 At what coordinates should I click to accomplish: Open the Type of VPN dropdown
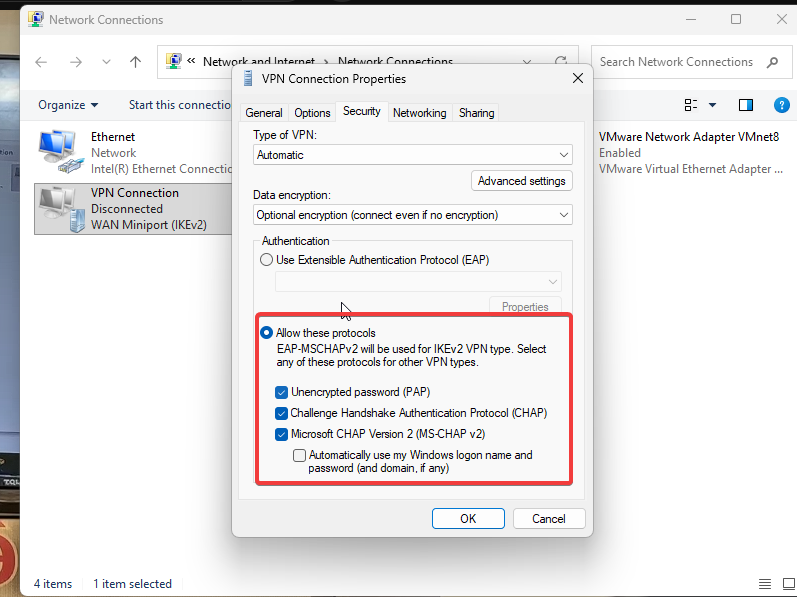point(413,155)
